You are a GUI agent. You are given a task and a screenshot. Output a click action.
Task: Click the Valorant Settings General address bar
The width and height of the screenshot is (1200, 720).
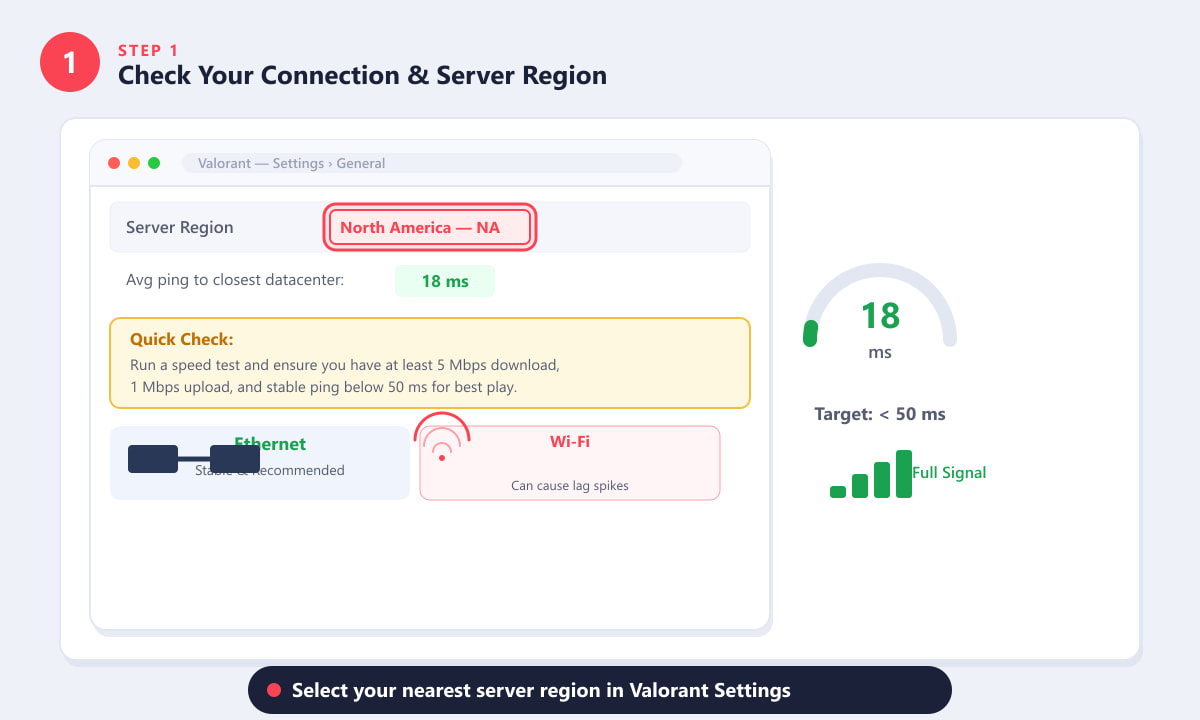tap(431, 163)
